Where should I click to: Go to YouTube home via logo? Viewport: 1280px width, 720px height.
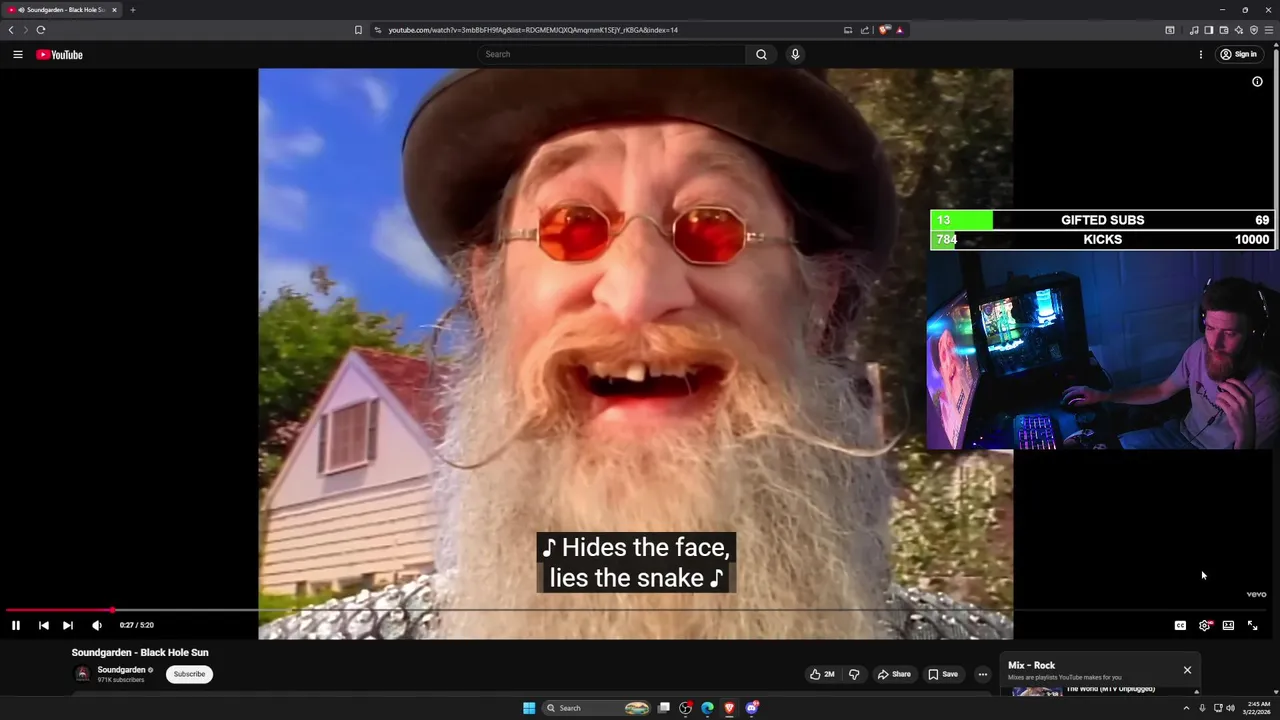tap(60, 54)
